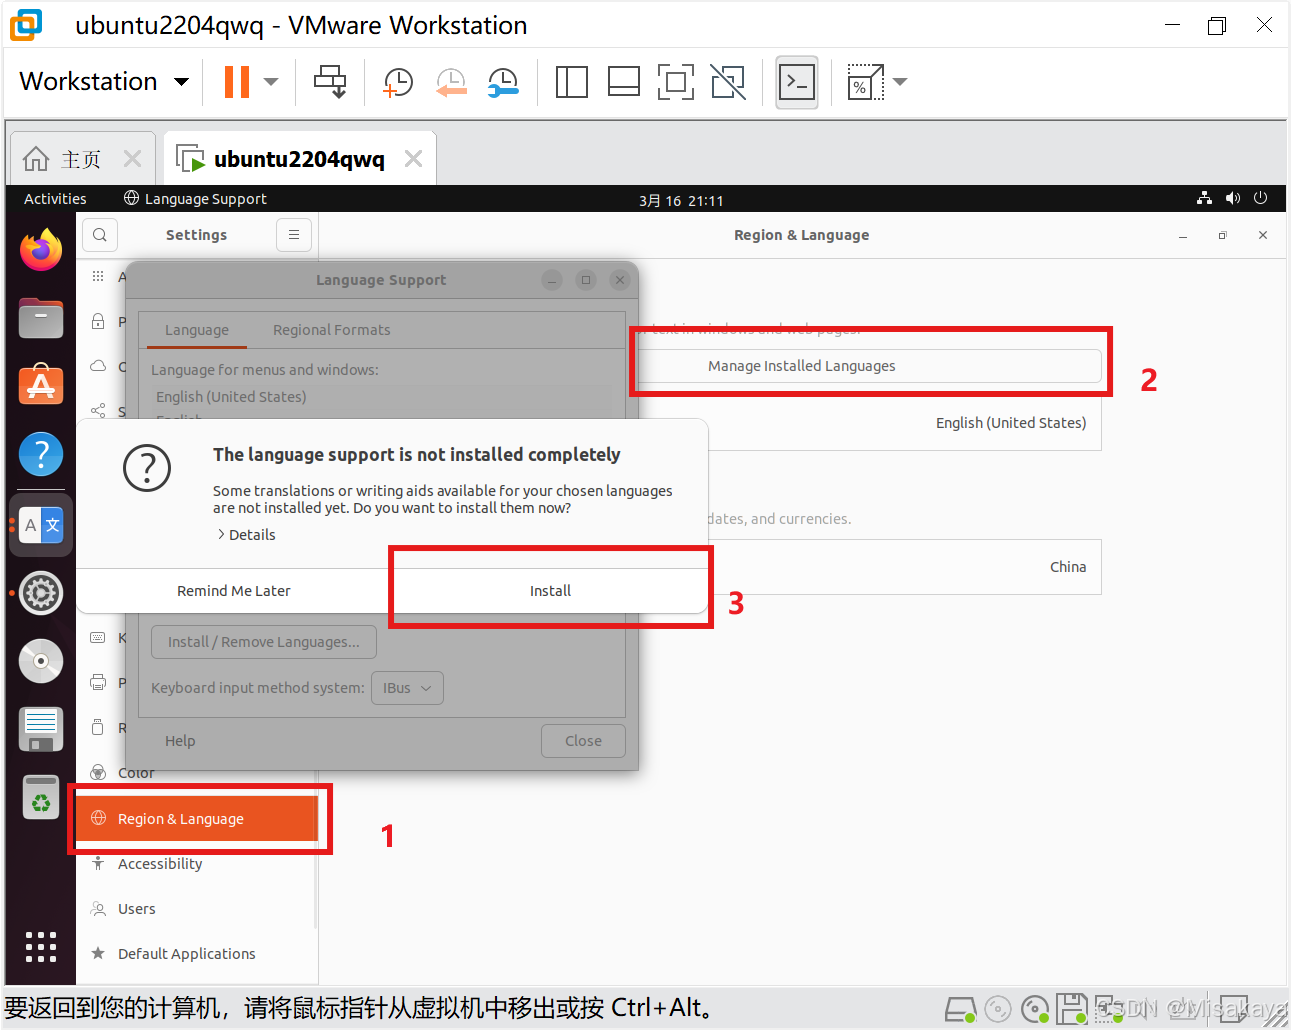Click the disc media icon in the dock
This screenshot has width=1291, height=1030.
(x=41, y=661)
